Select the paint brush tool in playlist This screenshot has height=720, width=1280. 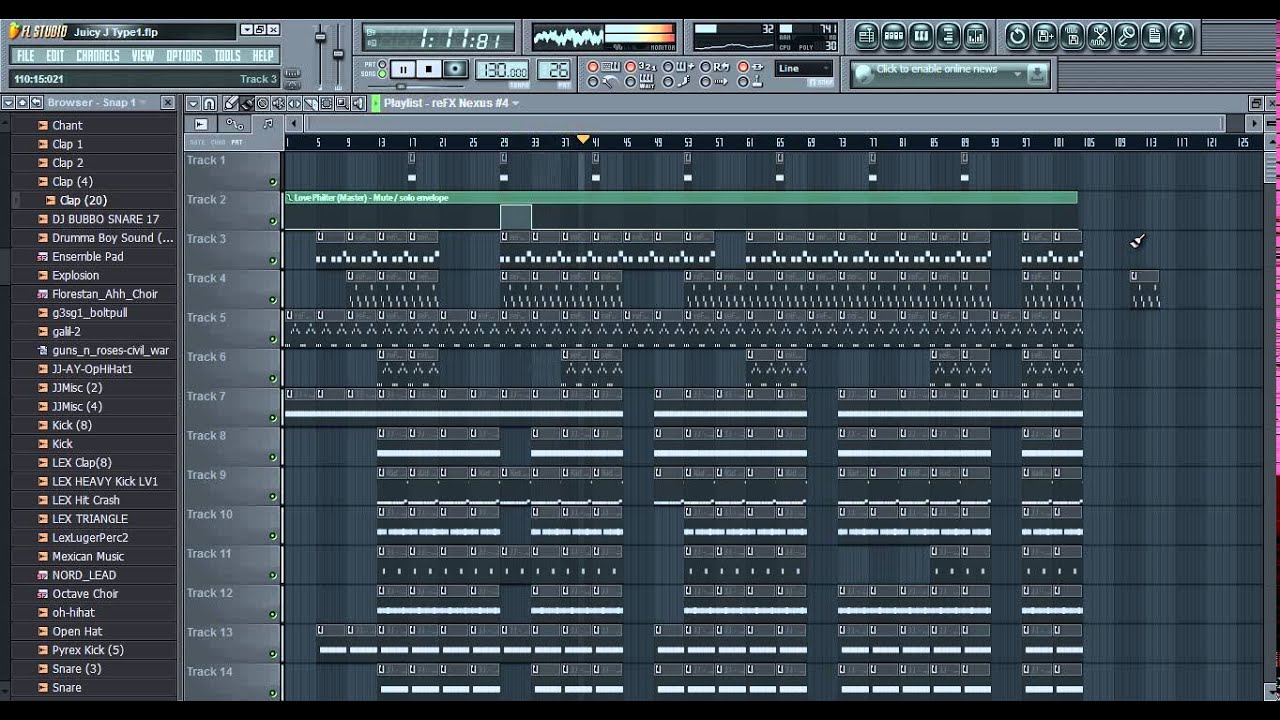(x=246, y=103)
